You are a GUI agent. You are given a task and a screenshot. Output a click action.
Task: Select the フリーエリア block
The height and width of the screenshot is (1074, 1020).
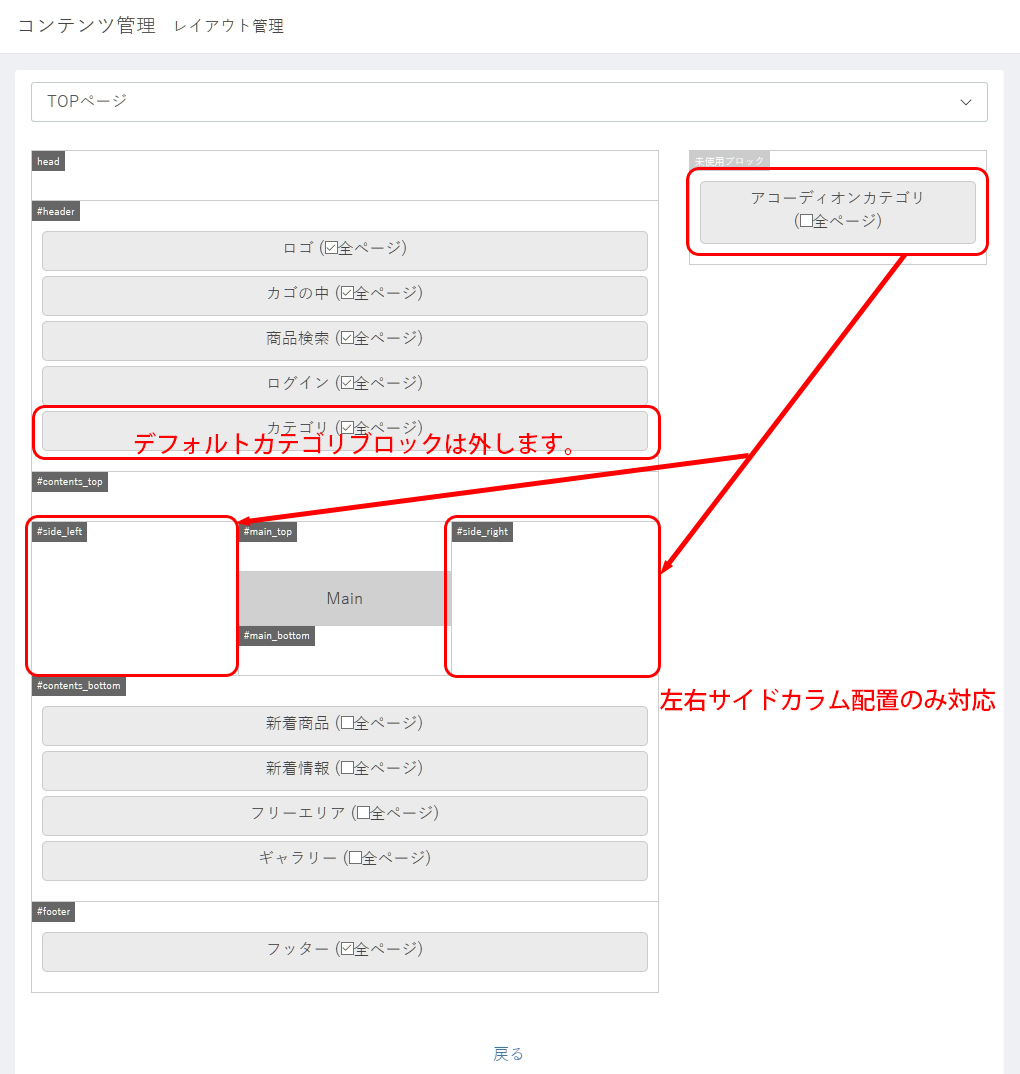coord(345,816)
